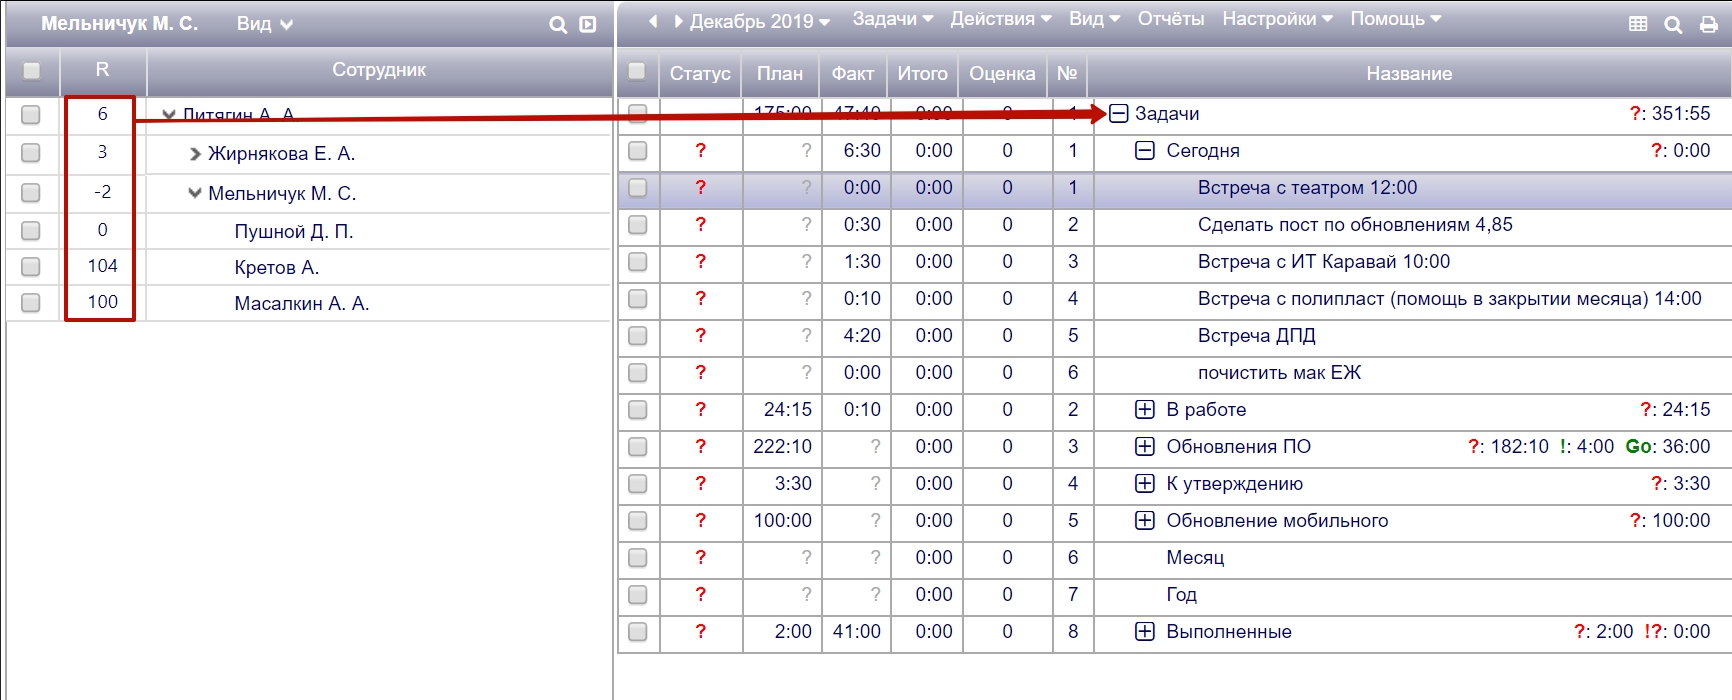Screen dimensions: 1732x700
Task: Open the table grid view icon
Action: [1638, 25]
